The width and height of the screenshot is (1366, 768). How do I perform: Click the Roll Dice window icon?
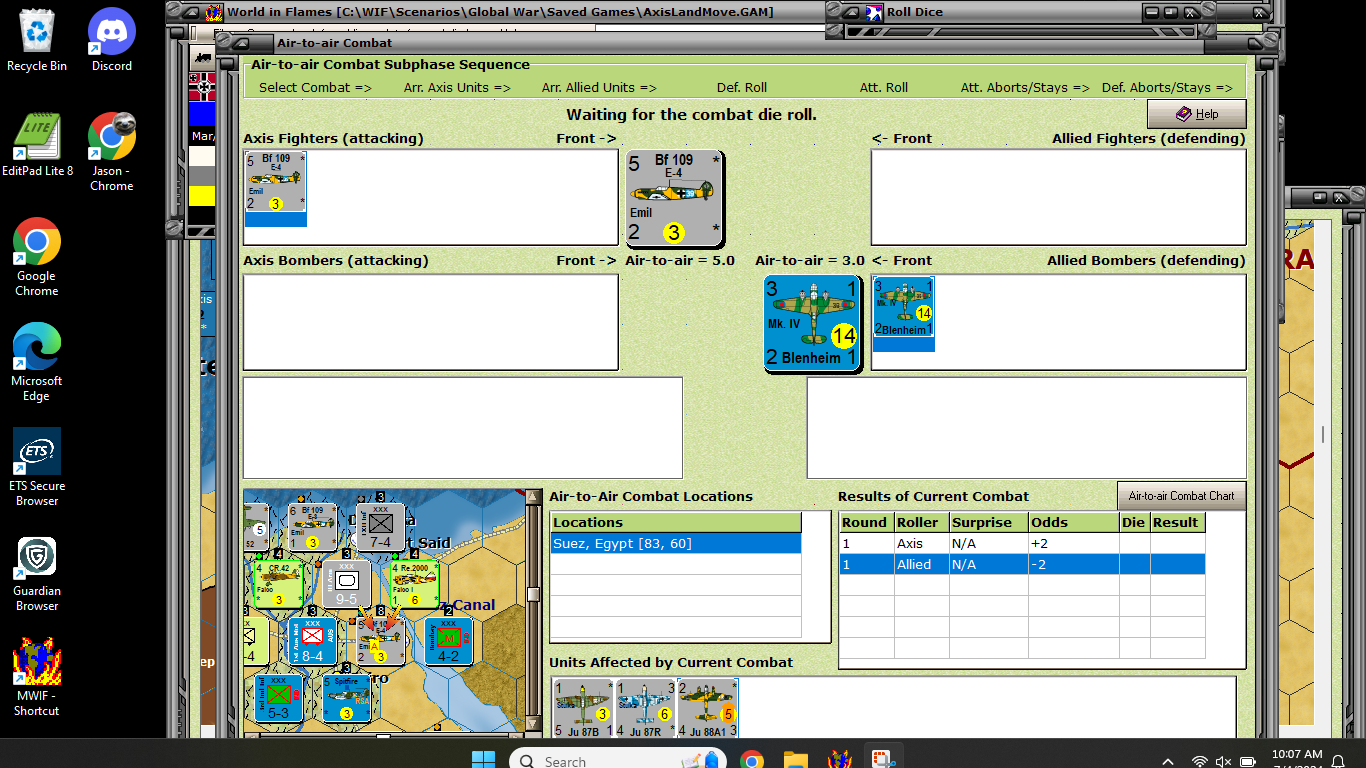point(874,13)
